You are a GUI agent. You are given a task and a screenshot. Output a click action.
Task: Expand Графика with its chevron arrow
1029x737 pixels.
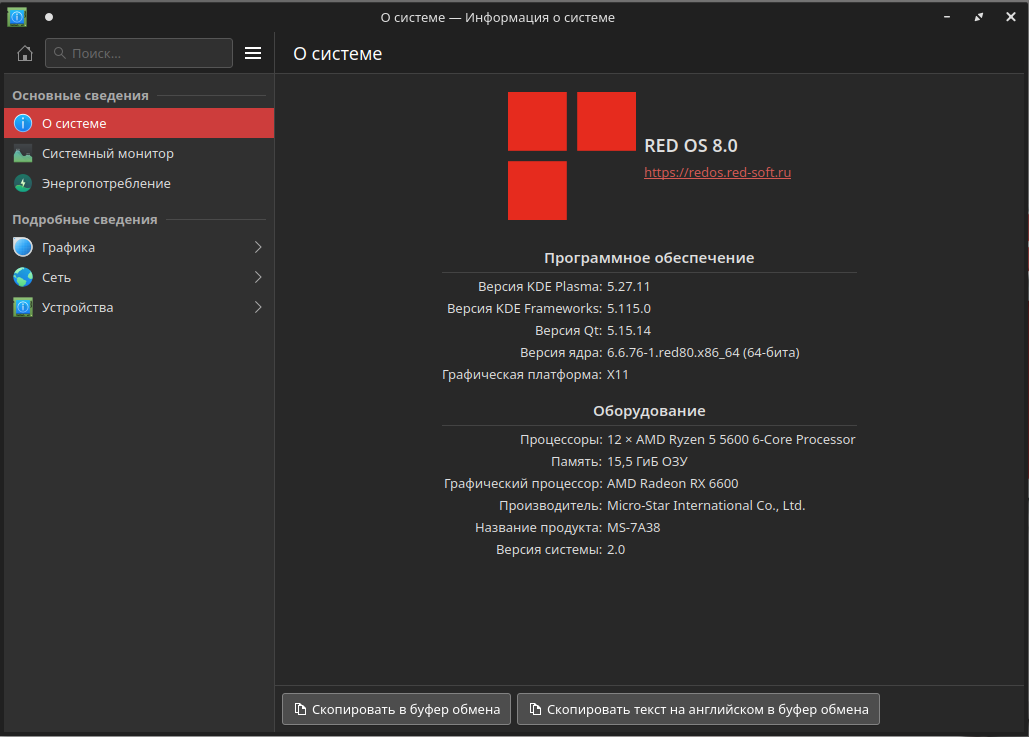[258, 247]
